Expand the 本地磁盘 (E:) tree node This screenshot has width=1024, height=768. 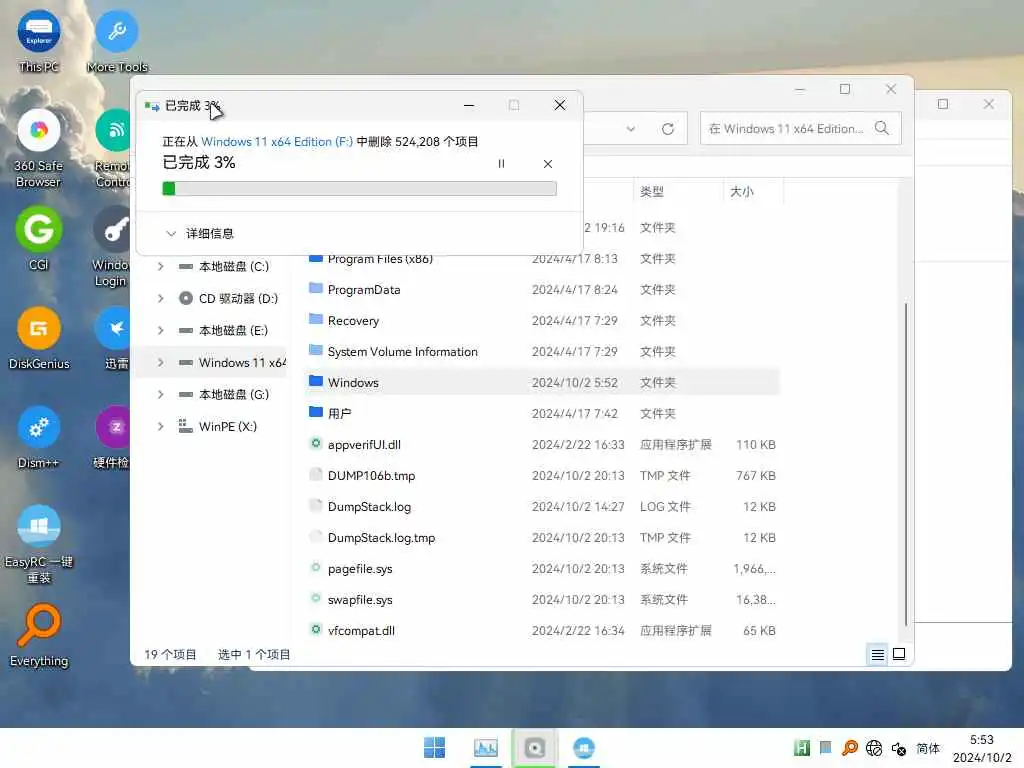pos(161,330)
